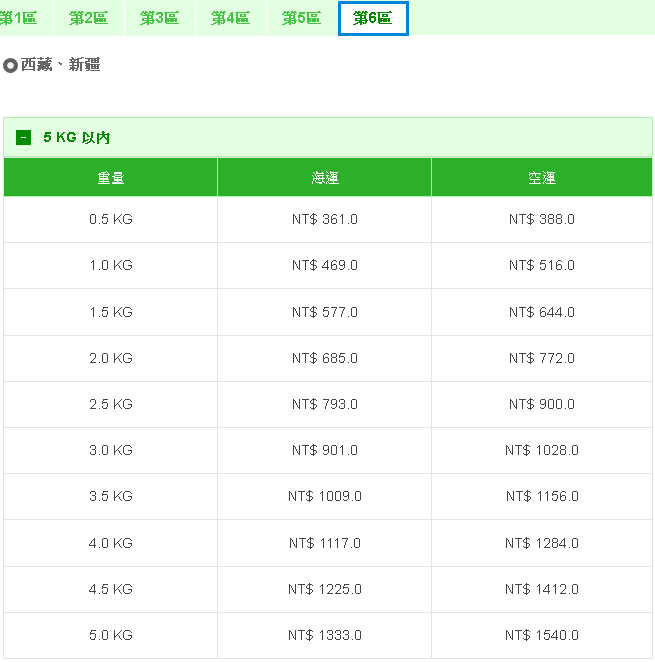Viewport: 655px width, 662px height.
Task: Click air freight price NT$ 1284.0
Action: click(x=541, y=543)
